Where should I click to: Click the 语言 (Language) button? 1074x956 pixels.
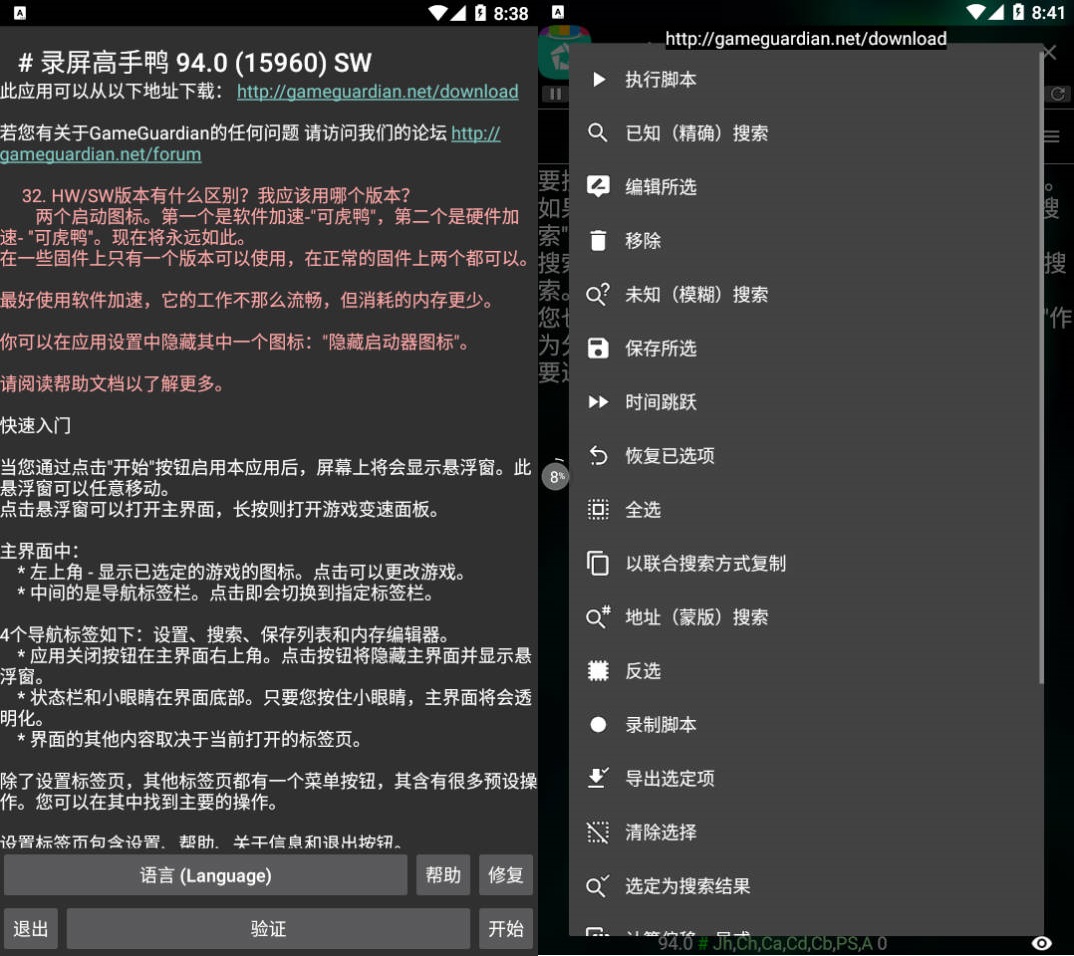205,875
